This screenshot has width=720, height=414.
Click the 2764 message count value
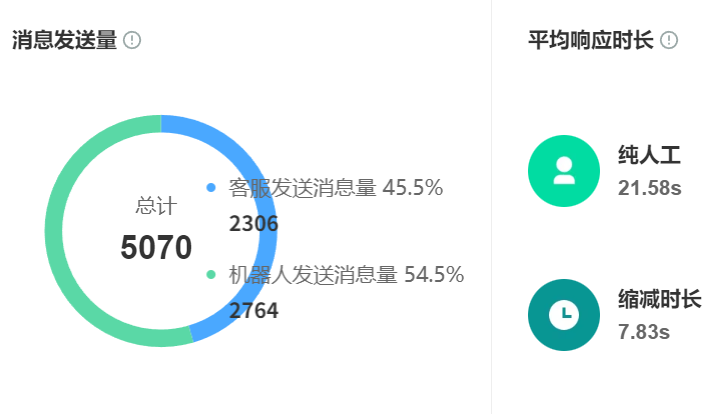[254, 310]
